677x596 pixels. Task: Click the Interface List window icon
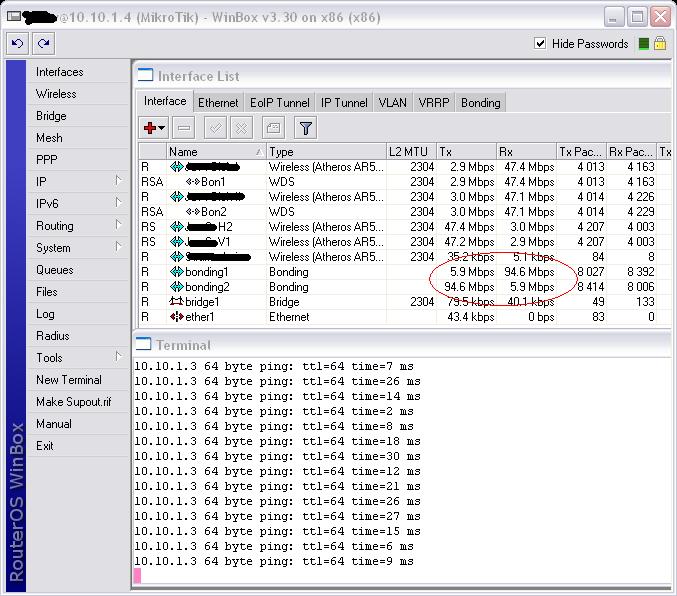coord(146,76)
